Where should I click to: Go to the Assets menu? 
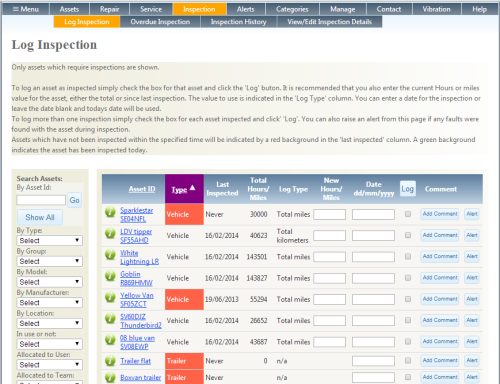coord(69,9)
